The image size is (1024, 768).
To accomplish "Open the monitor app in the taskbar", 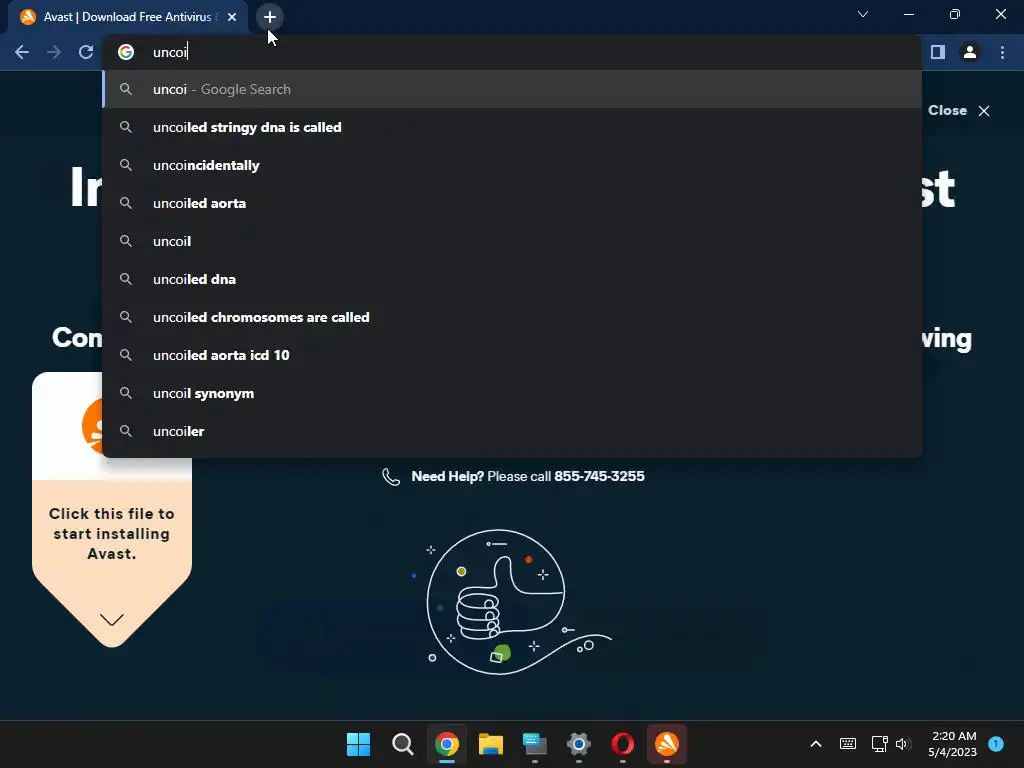I will [535, 744].
